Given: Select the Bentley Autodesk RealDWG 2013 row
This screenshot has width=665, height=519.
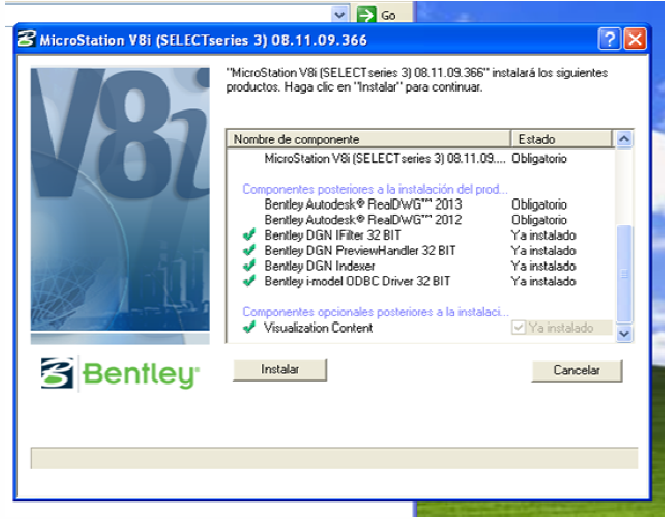Looking at the screenshot, I should tap(420, 204).
